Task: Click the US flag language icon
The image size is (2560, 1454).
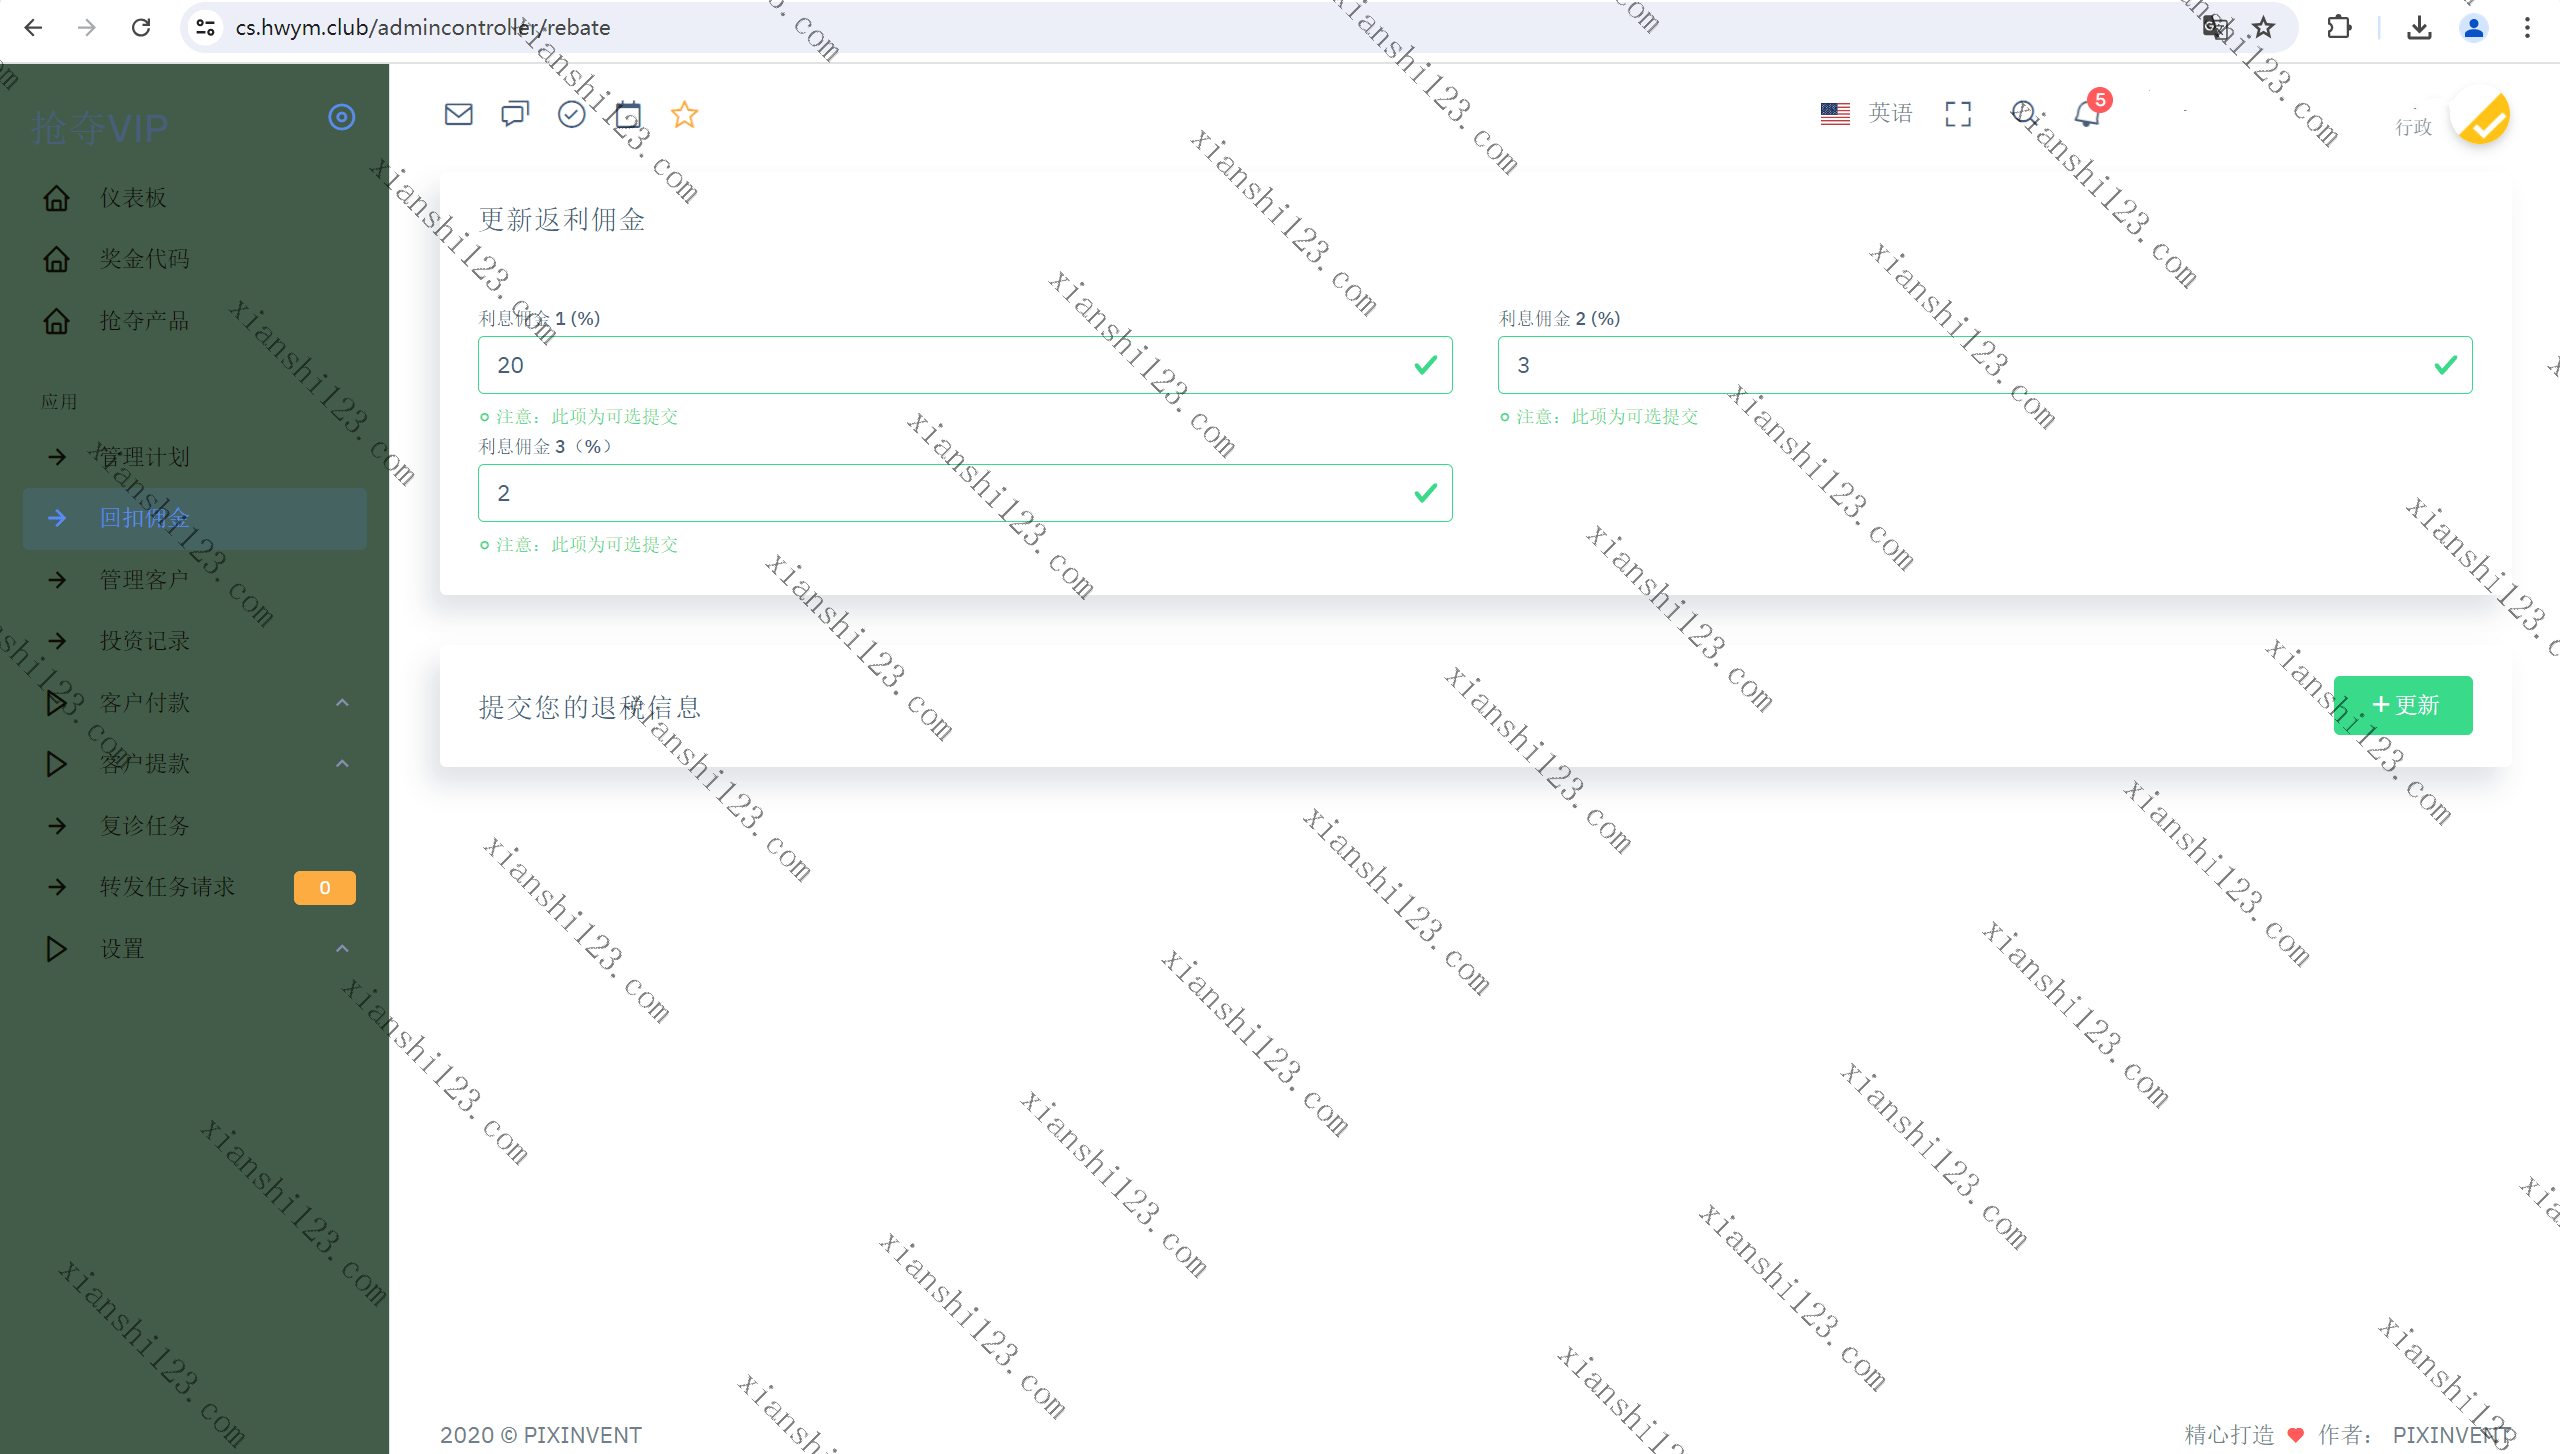Action: pyautogui.click(x=1835, y=114)
